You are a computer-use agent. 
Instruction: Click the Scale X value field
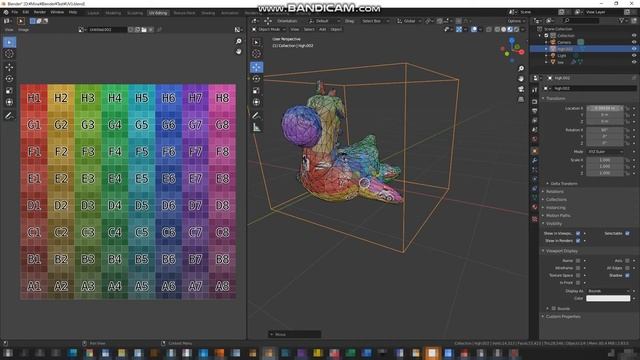[x=605, y=160]
